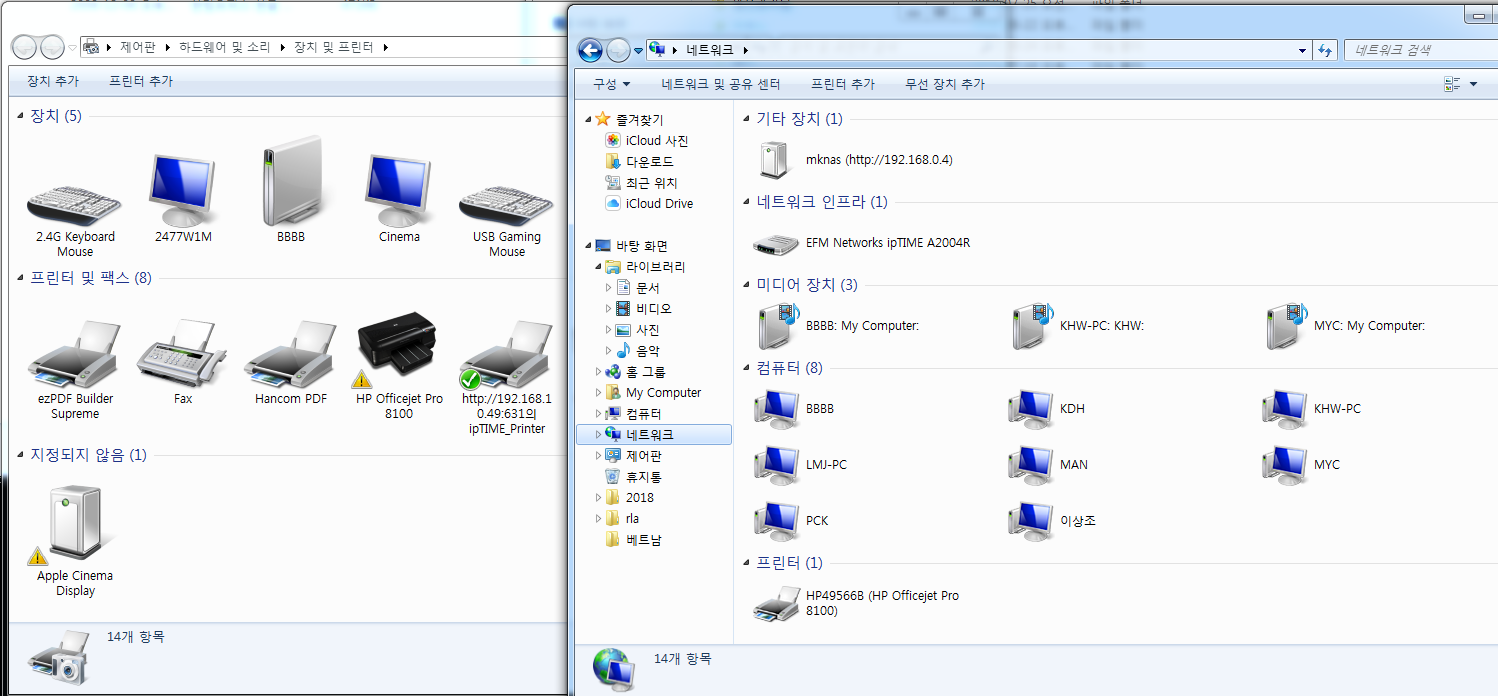
Task: Collapse the 프린터 및 팩스 (8) group
Action: coord(21,278)
